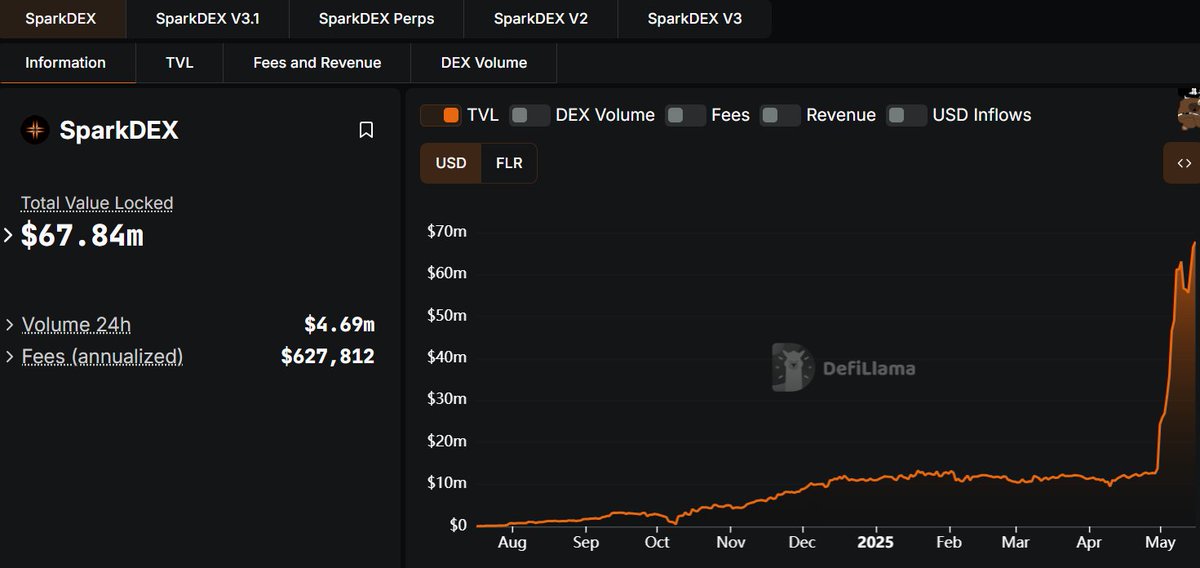The image size is (1200, 568).
Task: Open the SparkDEX Perps tab
Action: (377, 19)
